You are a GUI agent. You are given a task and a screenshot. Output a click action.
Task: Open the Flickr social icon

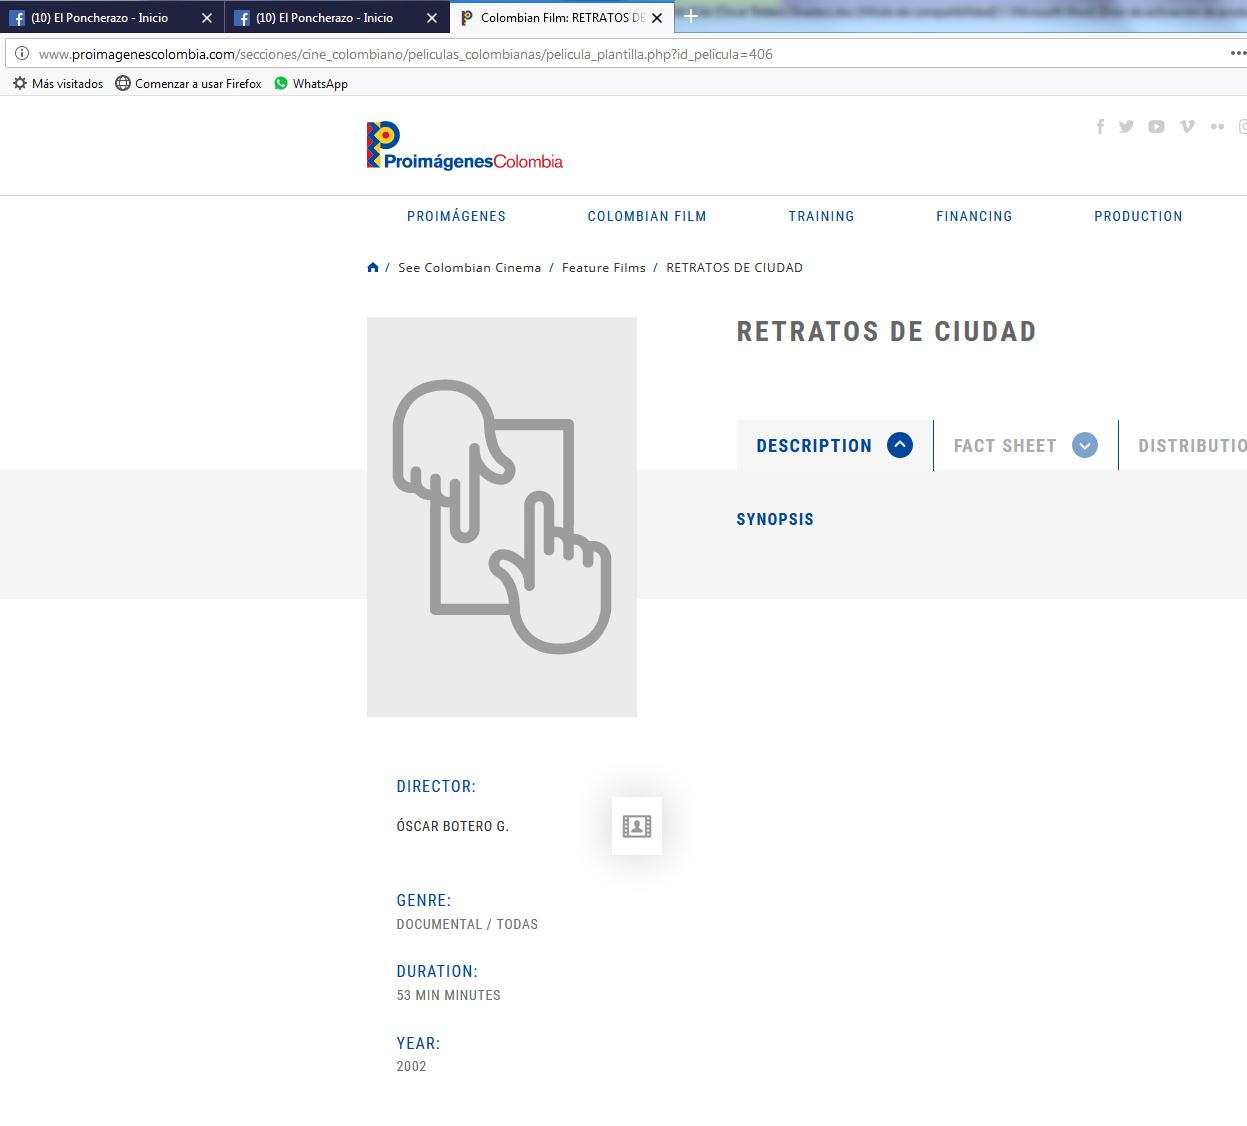[x=1217, y=126]
